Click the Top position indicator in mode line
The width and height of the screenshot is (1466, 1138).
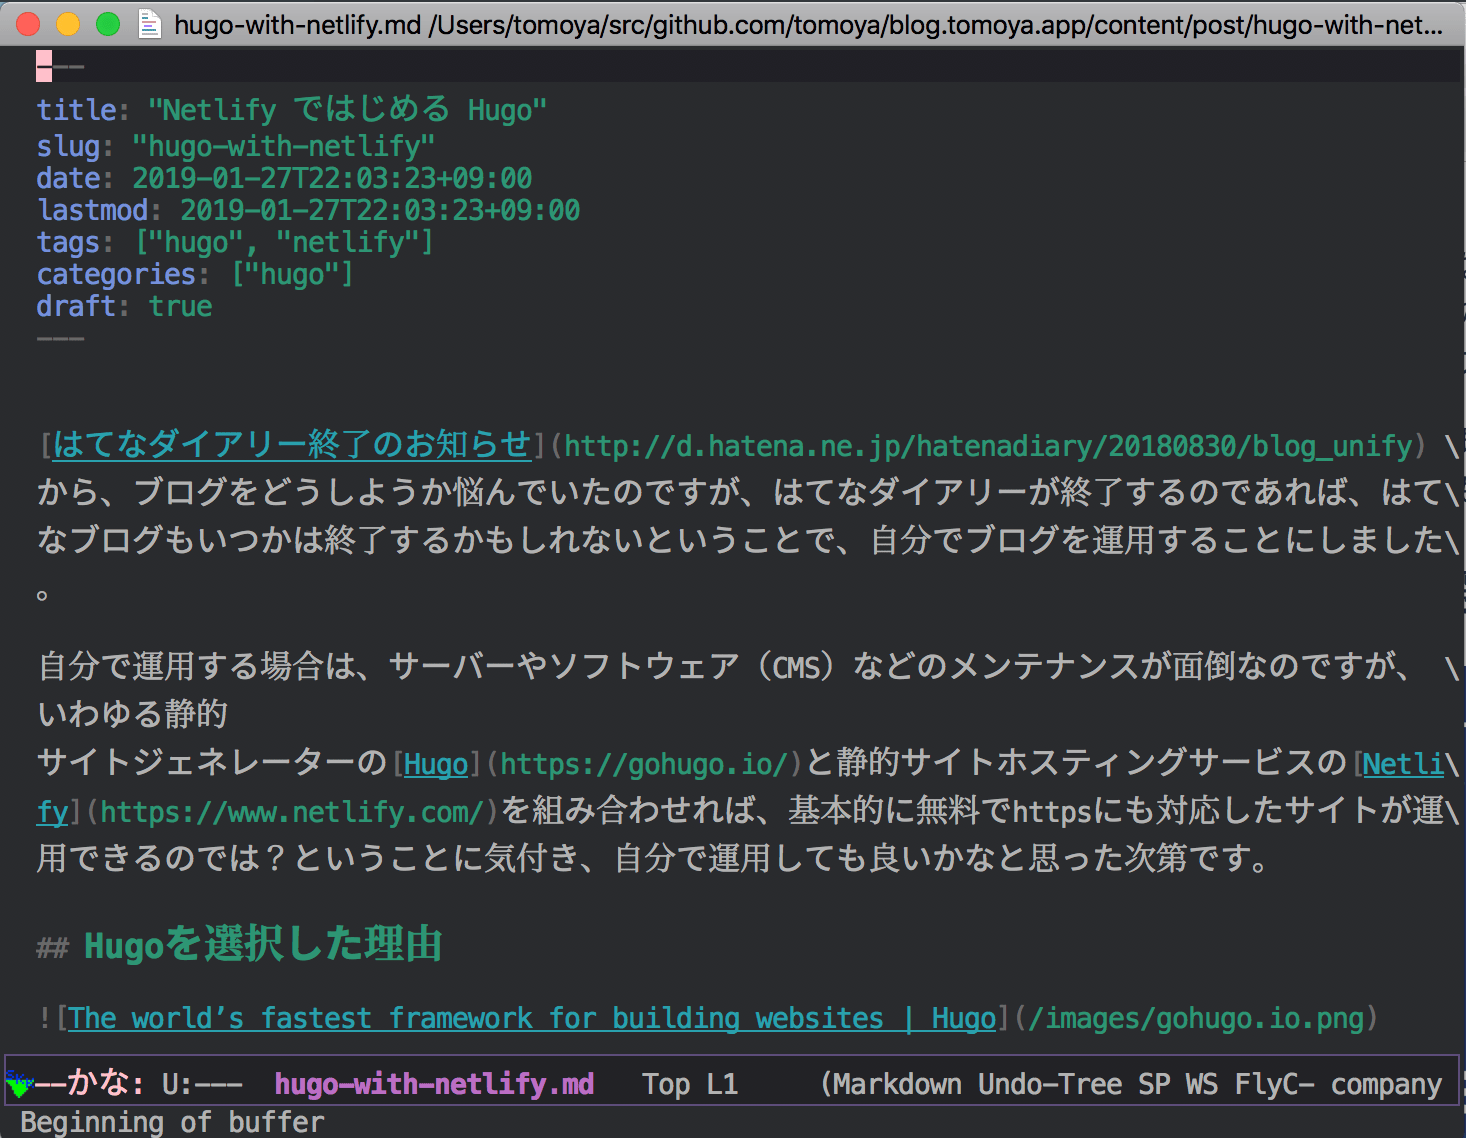pos(666,1084)
